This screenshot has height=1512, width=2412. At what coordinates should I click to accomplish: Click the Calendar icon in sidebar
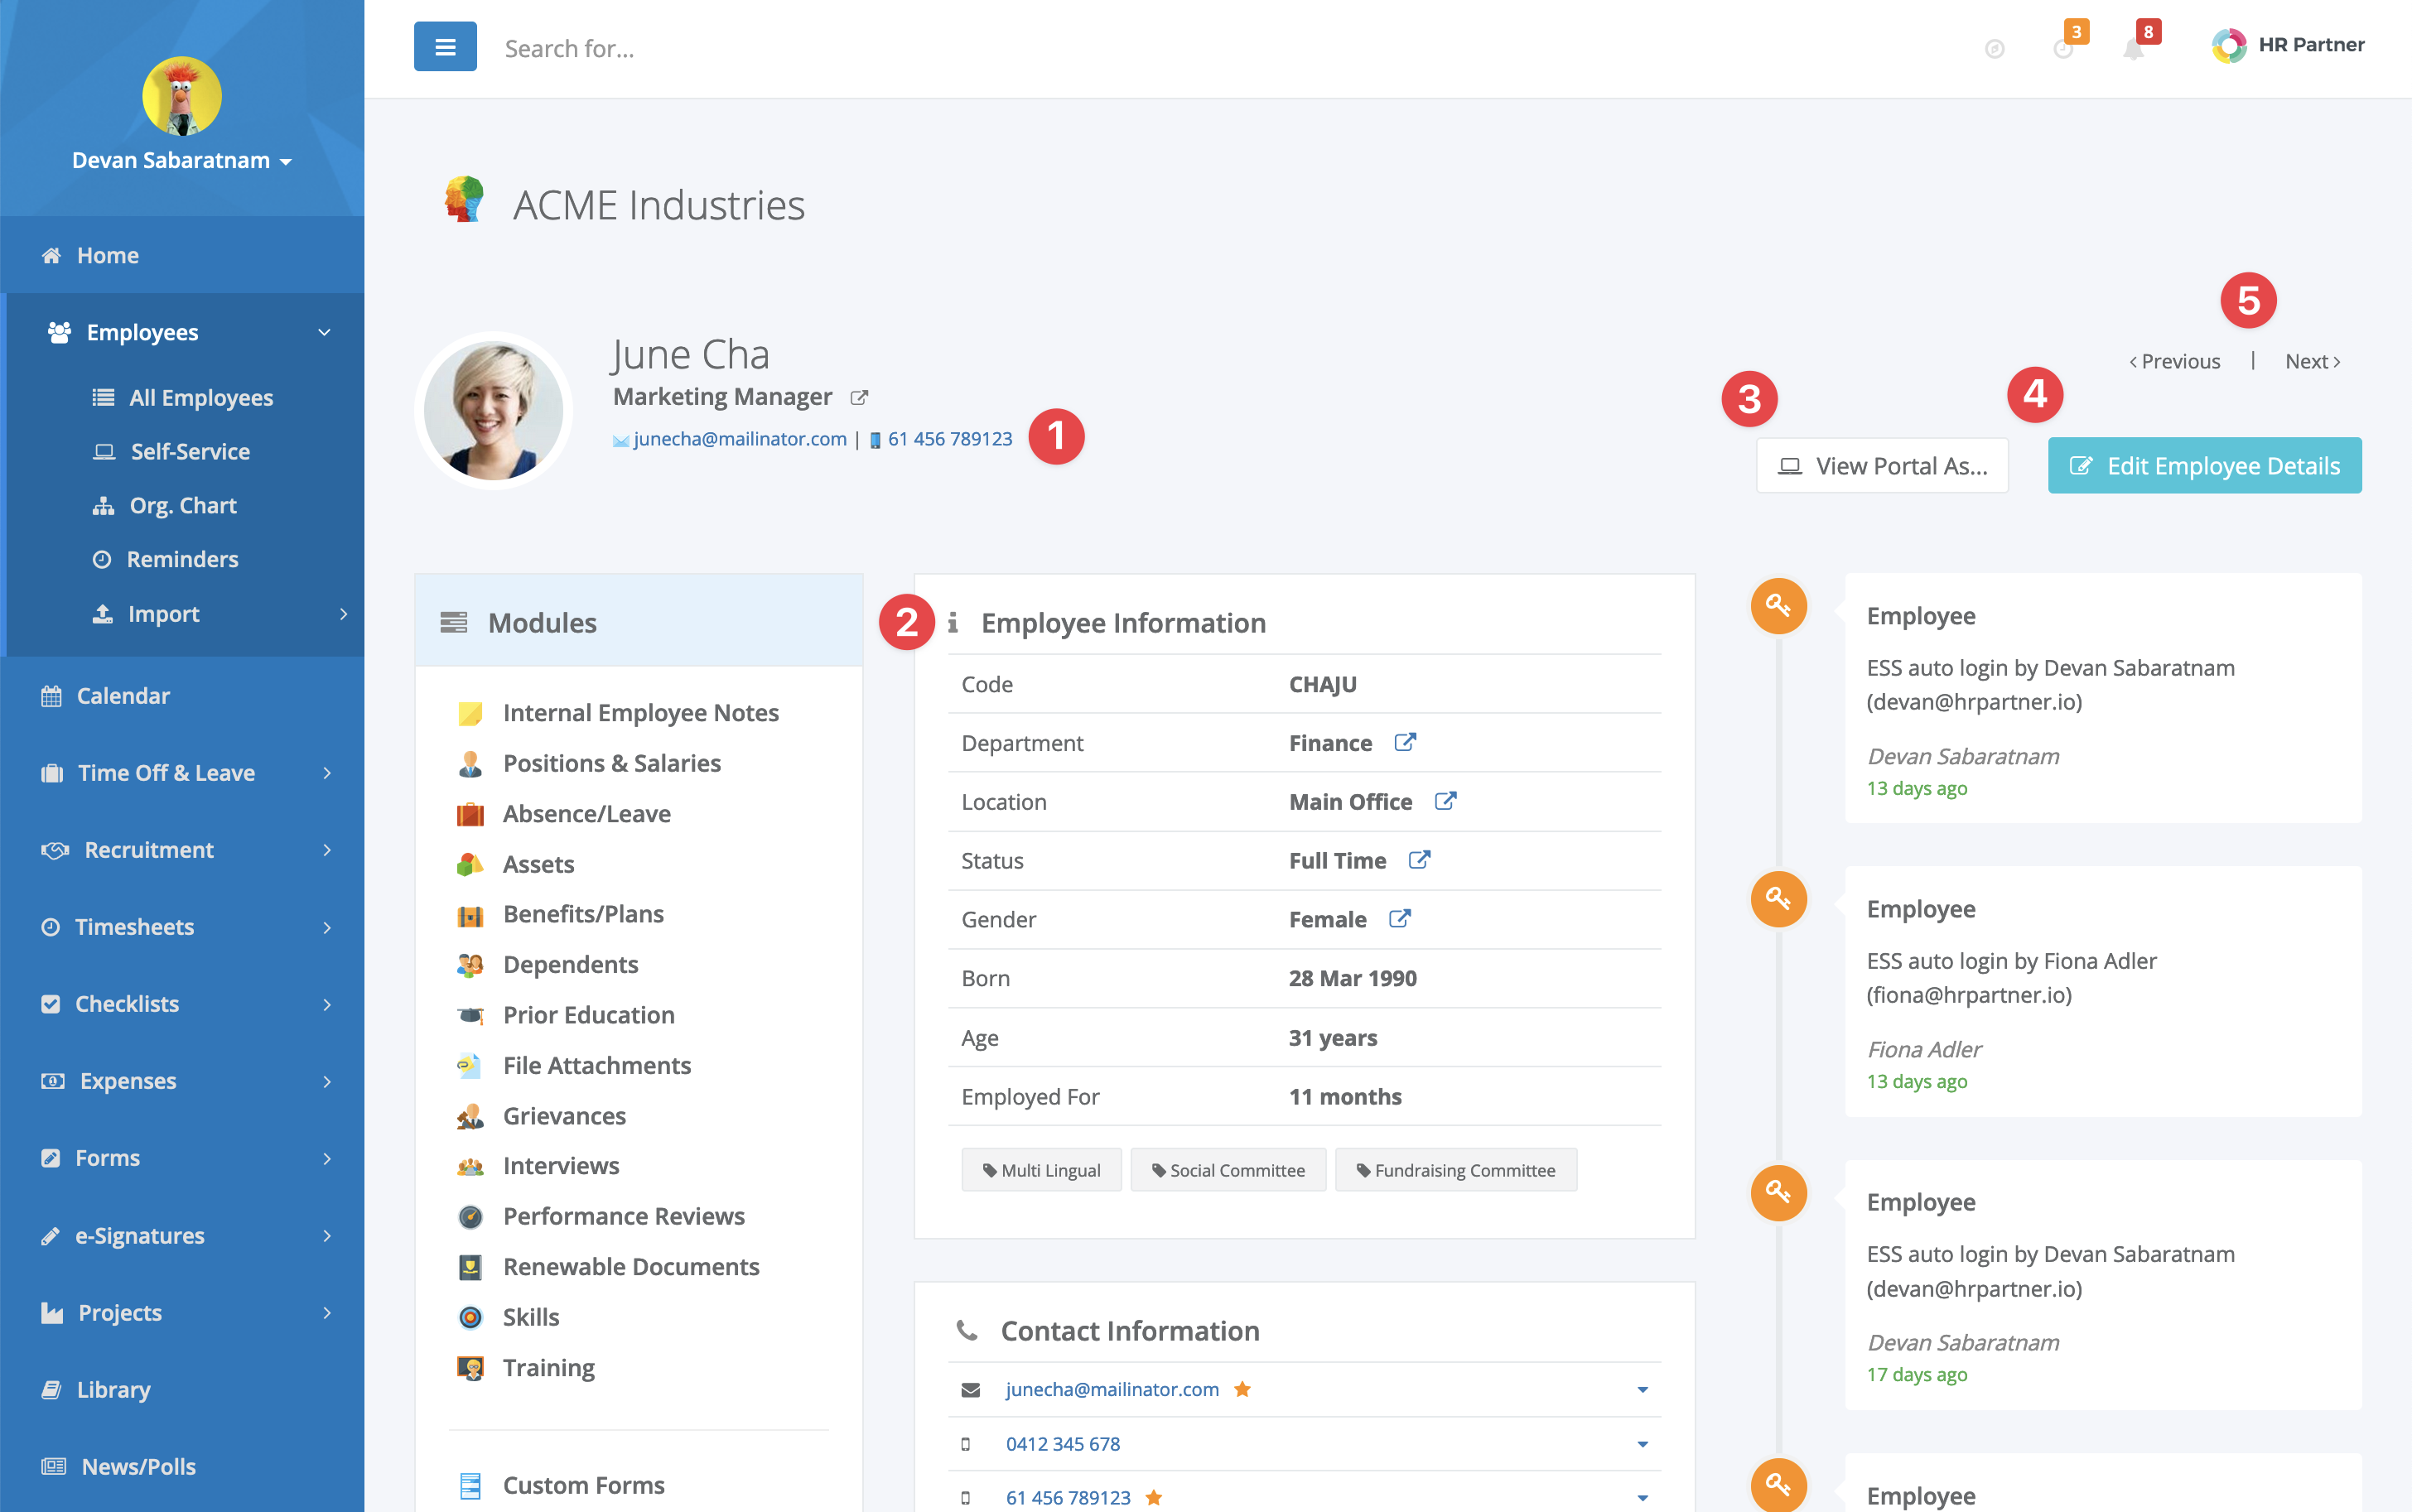click(x=51, y=696)
